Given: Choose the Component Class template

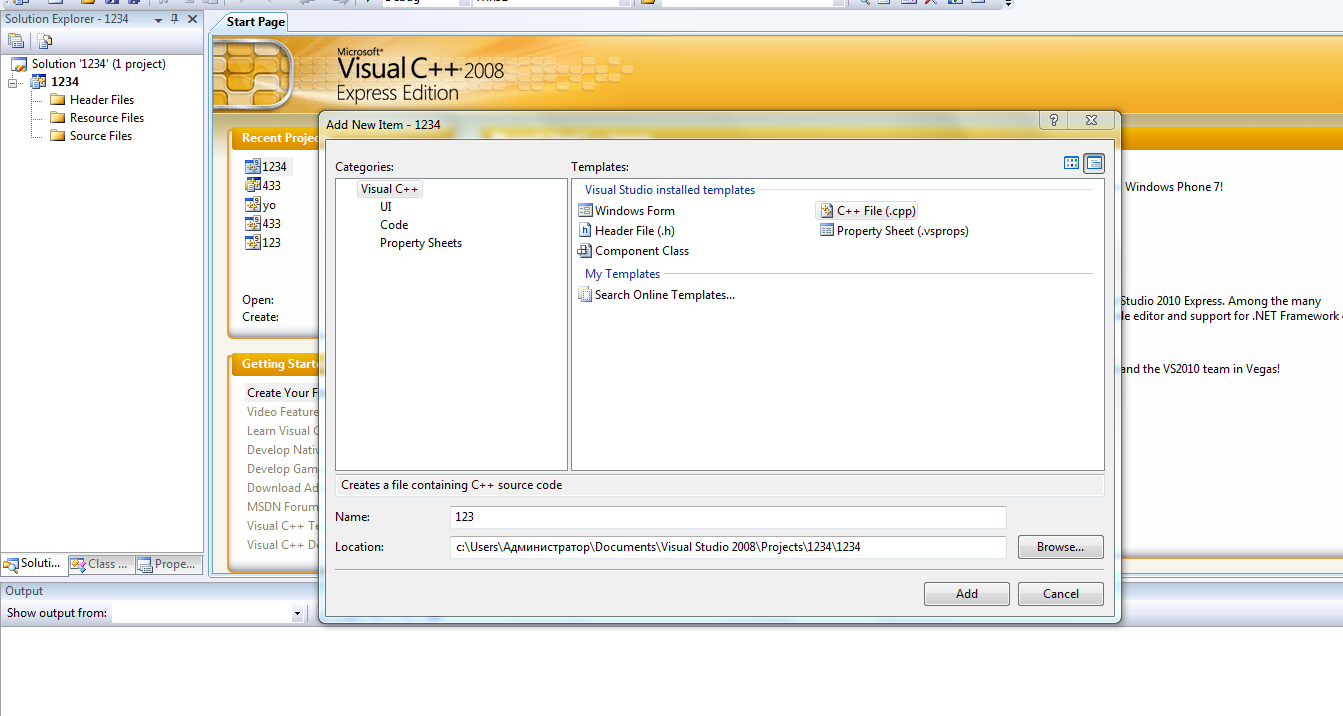Looking at the screenshot, I should tap(633, 251).
